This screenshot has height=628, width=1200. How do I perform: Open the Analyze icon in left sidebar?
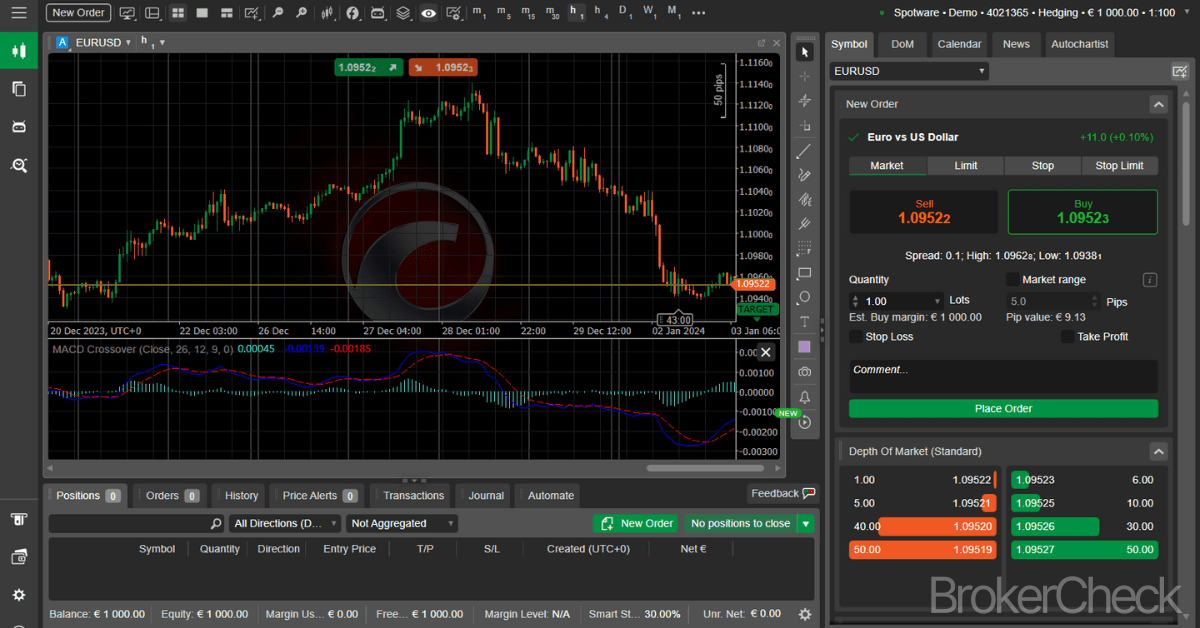pyautogui.click(x=18, y=165)
